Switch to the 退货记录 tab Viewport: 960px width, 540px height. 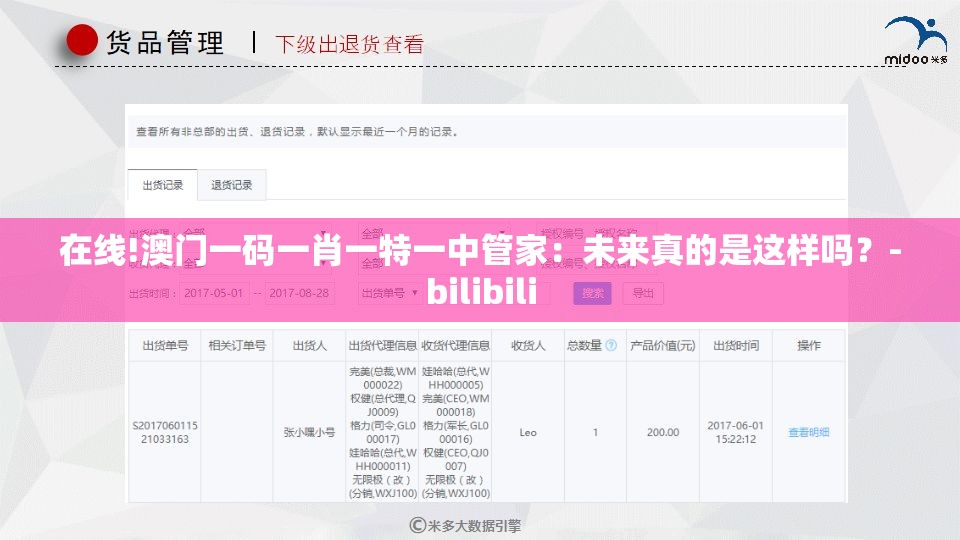231,185
